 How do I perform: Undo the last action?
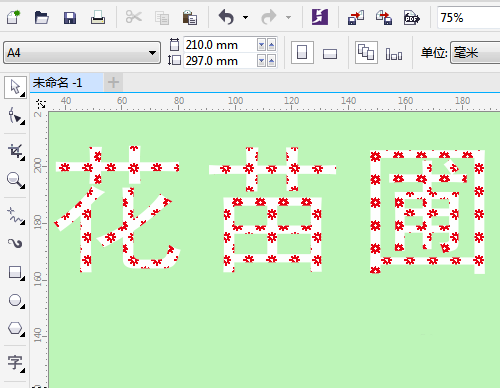(226, 17)
